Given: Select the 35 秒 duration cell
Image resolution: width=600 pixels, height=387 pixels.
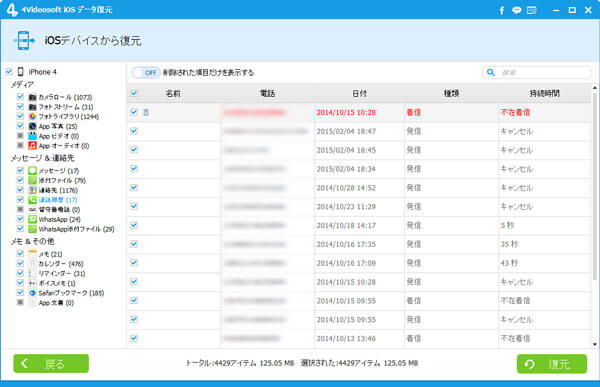Looking at the screenshot, I should tap(509, 244).
